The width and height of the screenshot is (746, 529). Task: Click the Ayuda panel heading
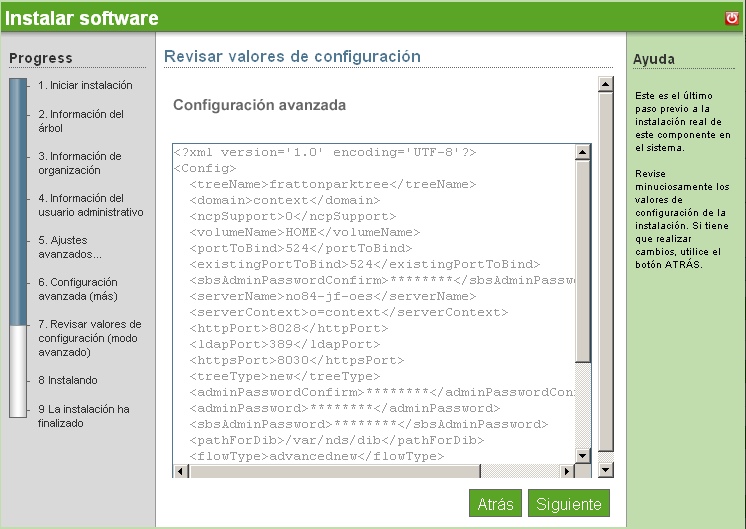click(x=654, y=59)
